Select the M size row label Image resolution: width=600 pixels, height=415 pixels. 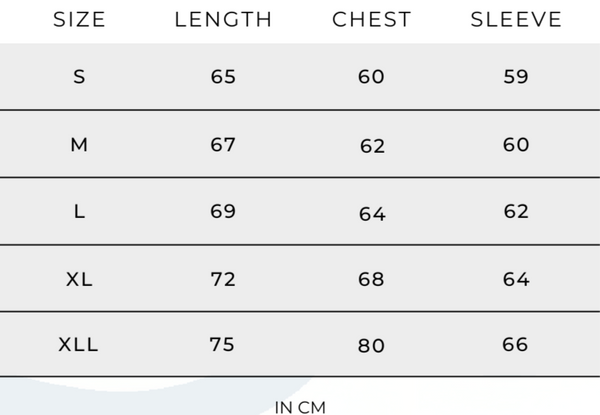(79, 145)
